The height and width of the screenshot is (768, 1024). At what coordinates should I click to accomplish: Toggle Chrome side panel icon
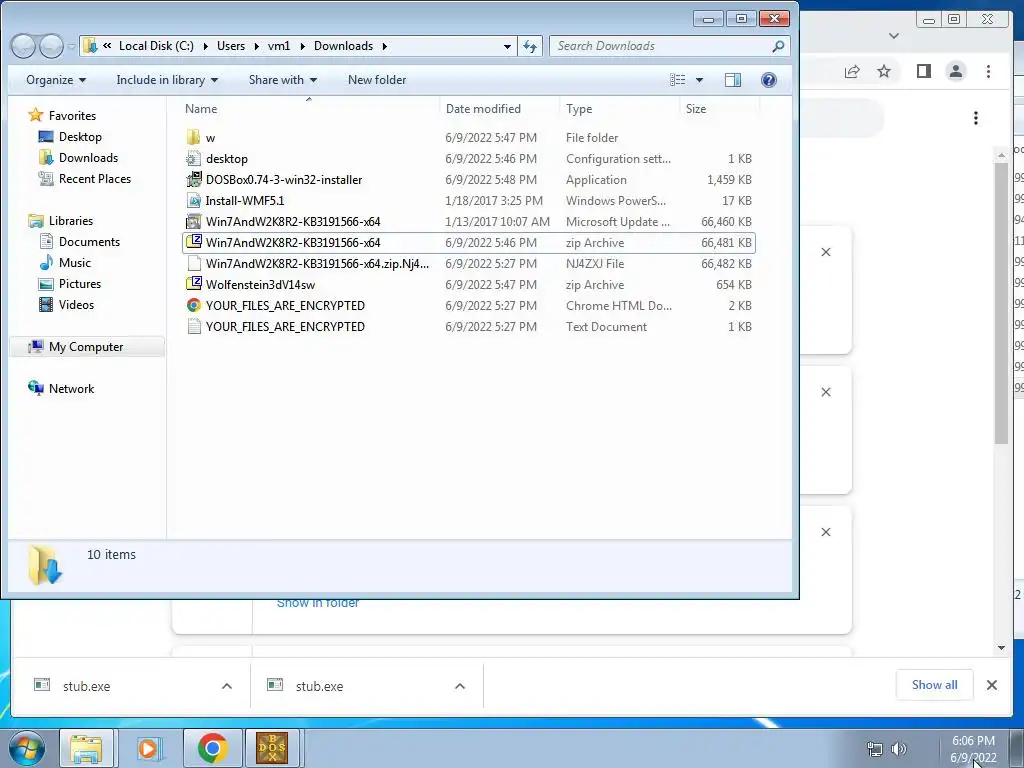[923, 71]
